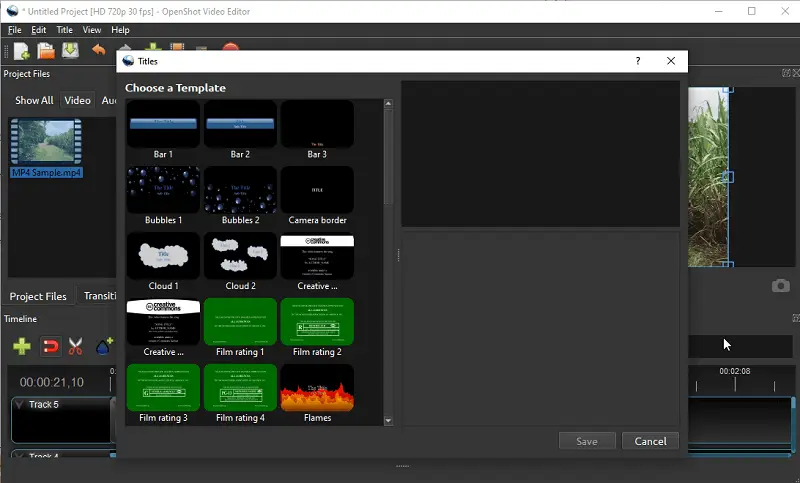
Task: Click the Save button in Titles dialog
Action: (587, 441)
